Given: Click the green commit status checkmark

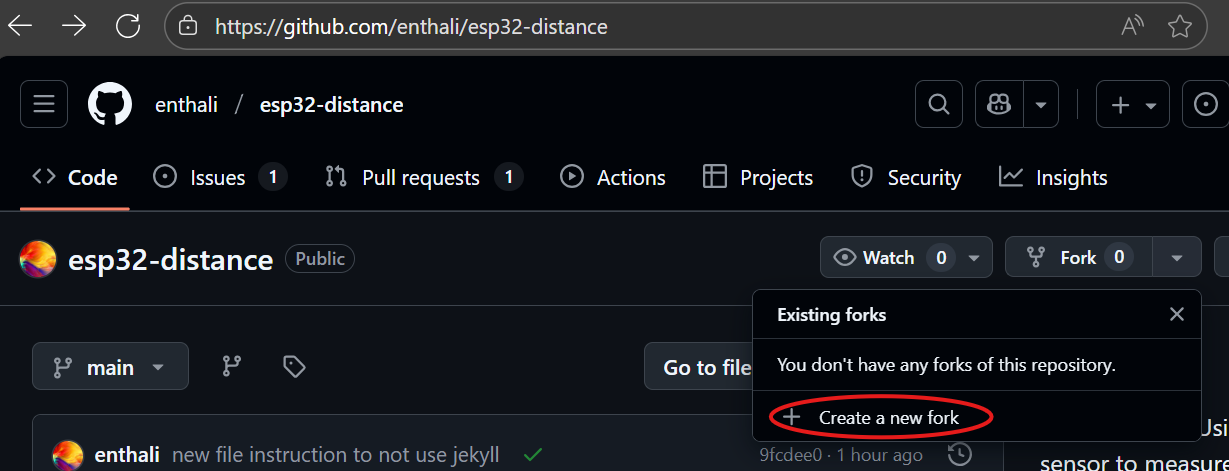Looking at the screenshot, I should 533,455.
